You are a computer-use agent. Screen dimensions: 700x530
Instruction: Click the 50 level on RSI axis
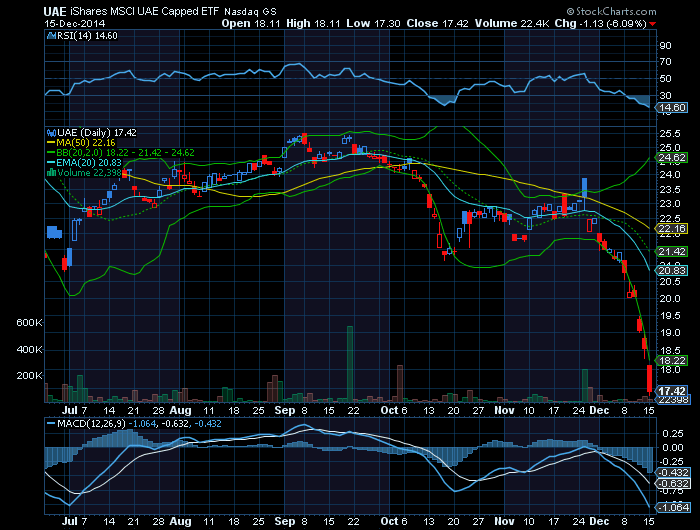tap(665, 79)
